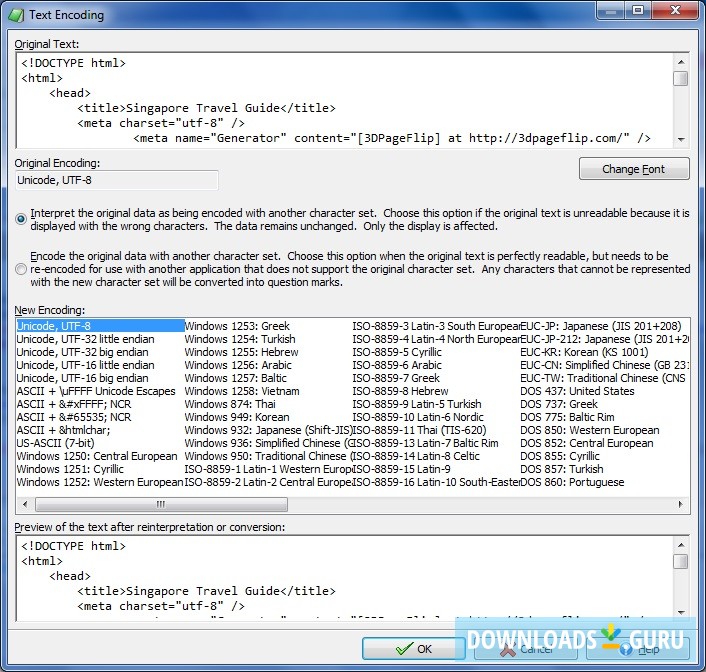Select DOS 850: Western European
This screenshot has width=706, height=672.
click(x=590, y=430)
